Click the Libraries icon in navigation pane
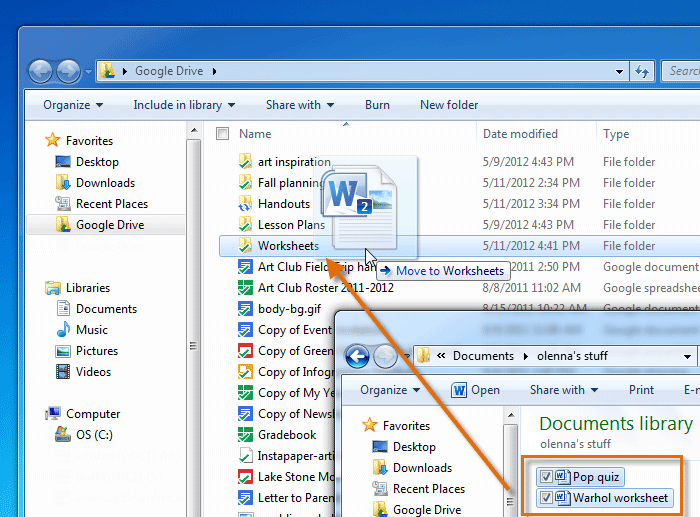Viewport: 700px width, 517px height. (53, 288)
